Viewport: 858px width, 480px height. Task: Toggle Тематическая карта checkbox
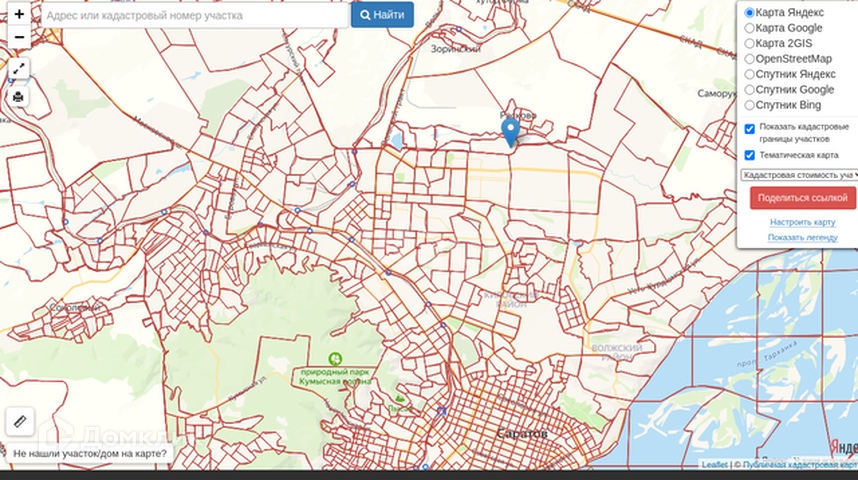coord(750,155)
